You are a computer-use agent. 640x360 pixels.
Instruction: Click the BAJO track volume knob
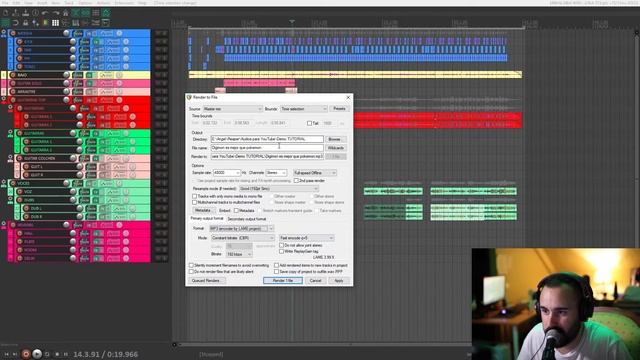pos(66,75)
